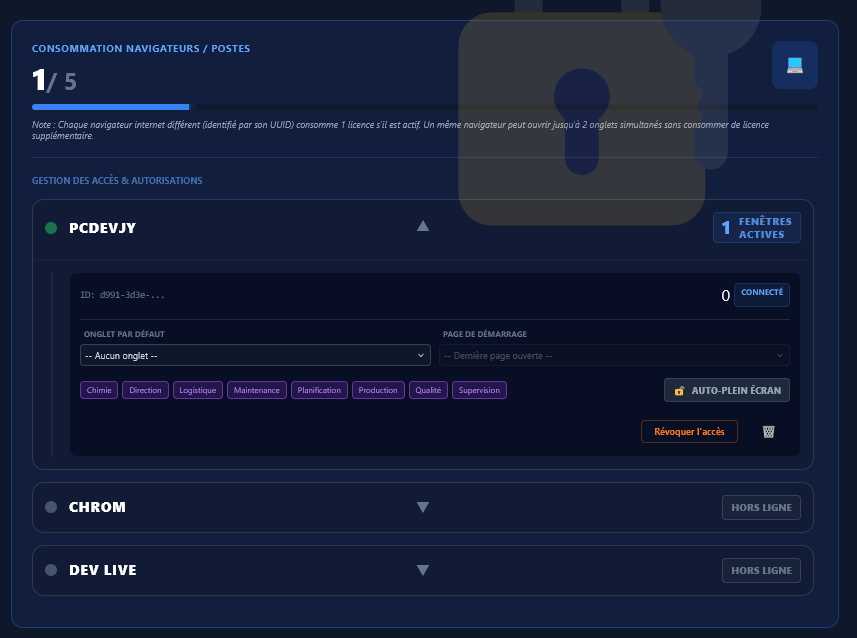The width and height of the screenshot is (857, 638).
Task: Expand the DEV LIVE row arrow
Action: point(423,570)
